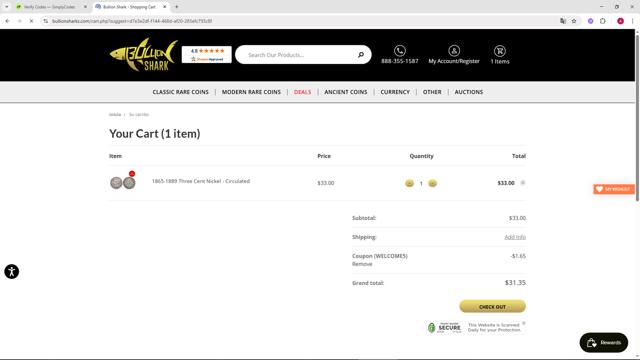Open the 4.8 star Shopper Approved badge

[x=207, y=55]
